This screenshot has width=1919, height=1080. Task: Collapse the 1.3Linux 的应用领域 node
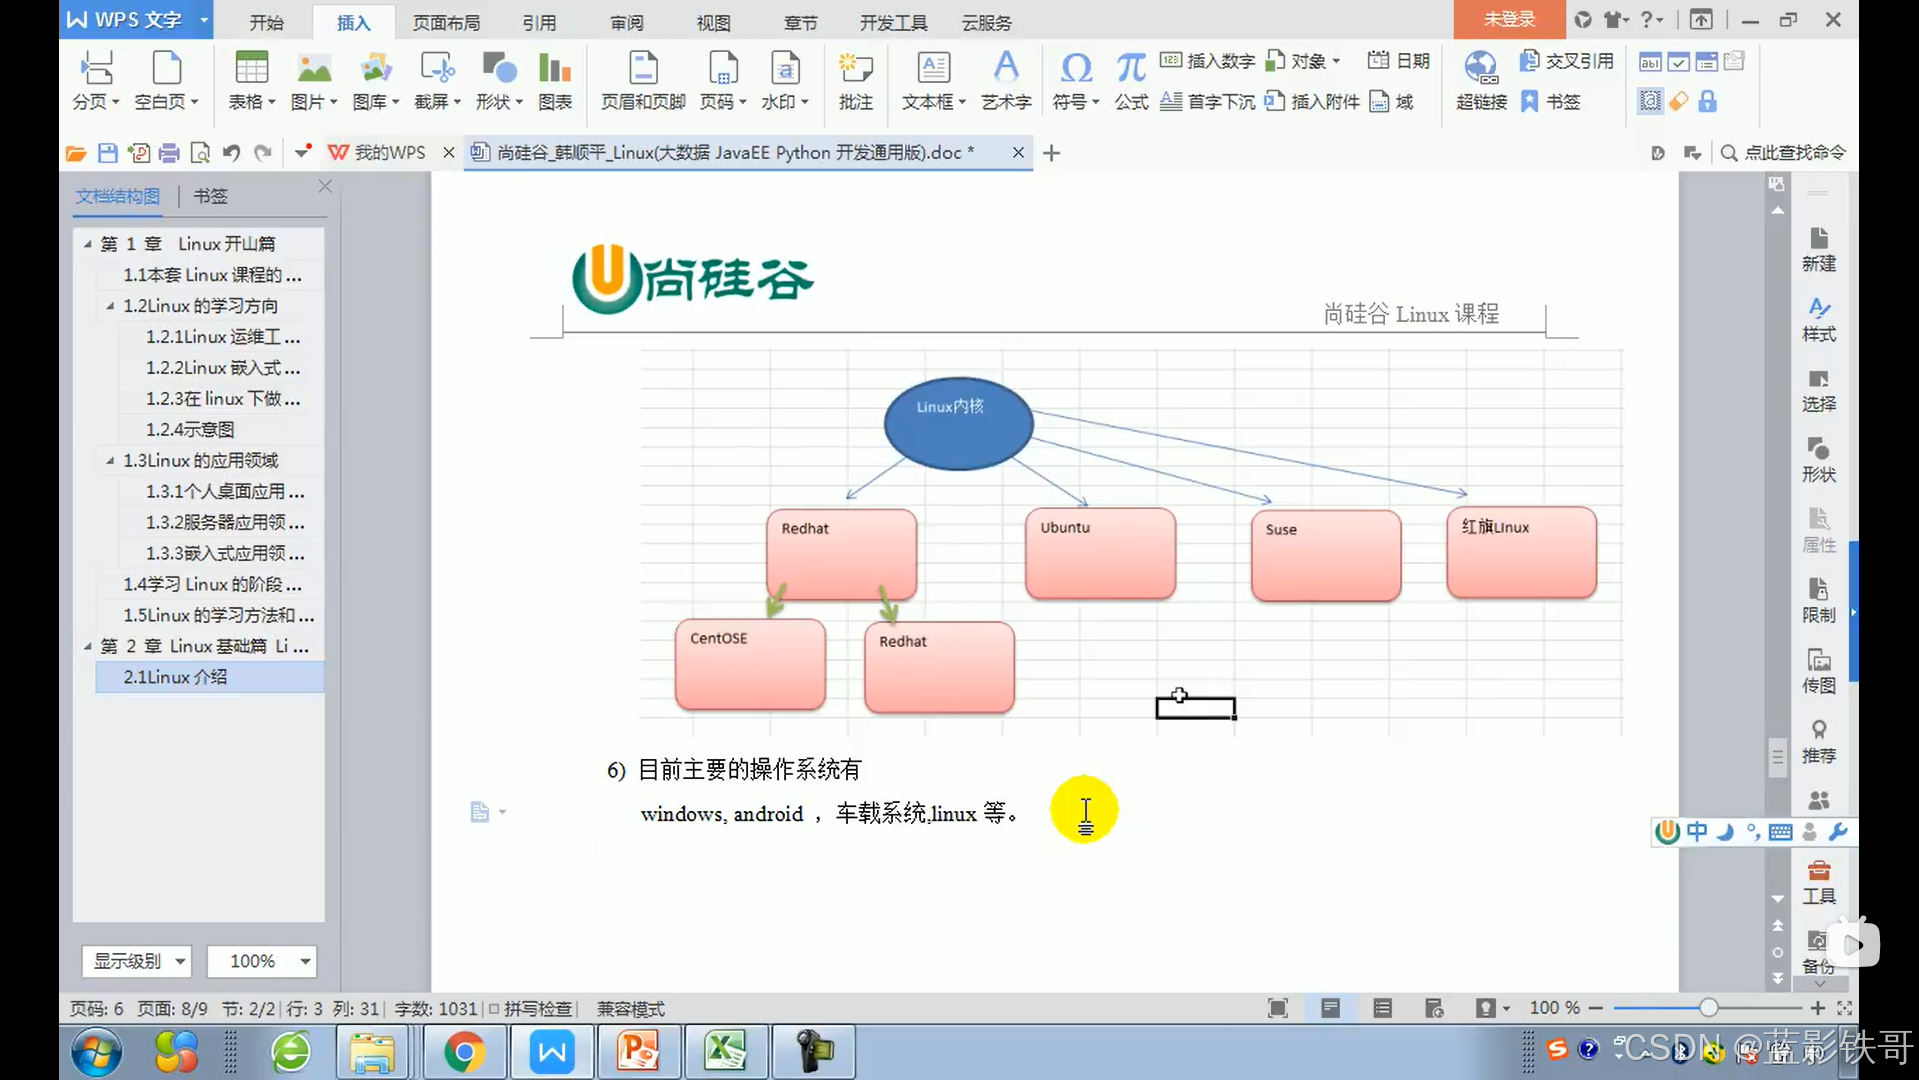pos(110,460)
